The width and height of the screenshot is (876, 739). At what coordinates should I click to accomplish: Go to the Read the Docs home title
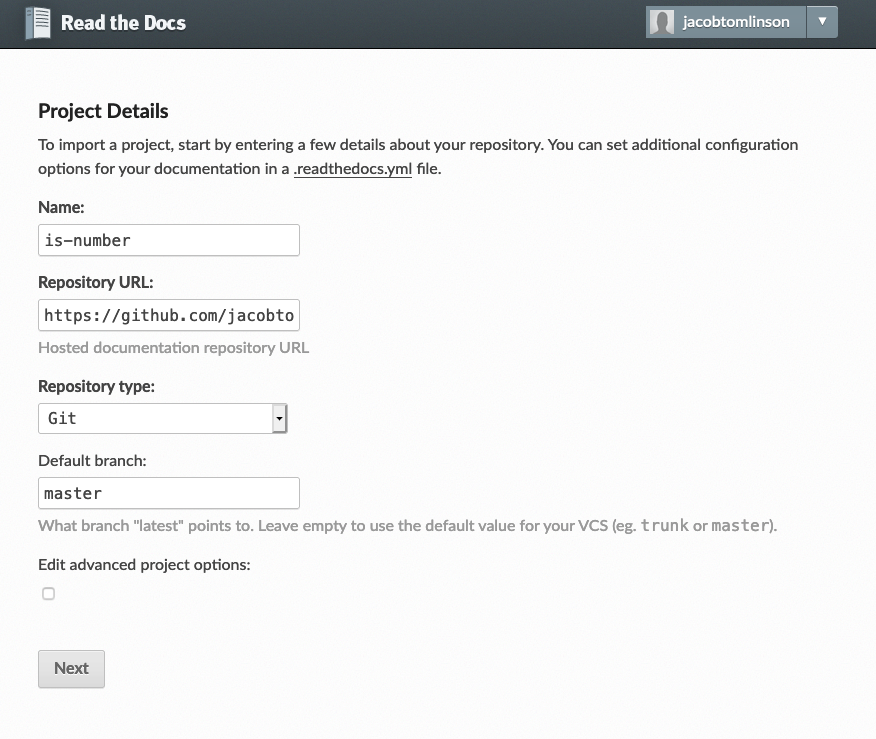coord(123,23)
